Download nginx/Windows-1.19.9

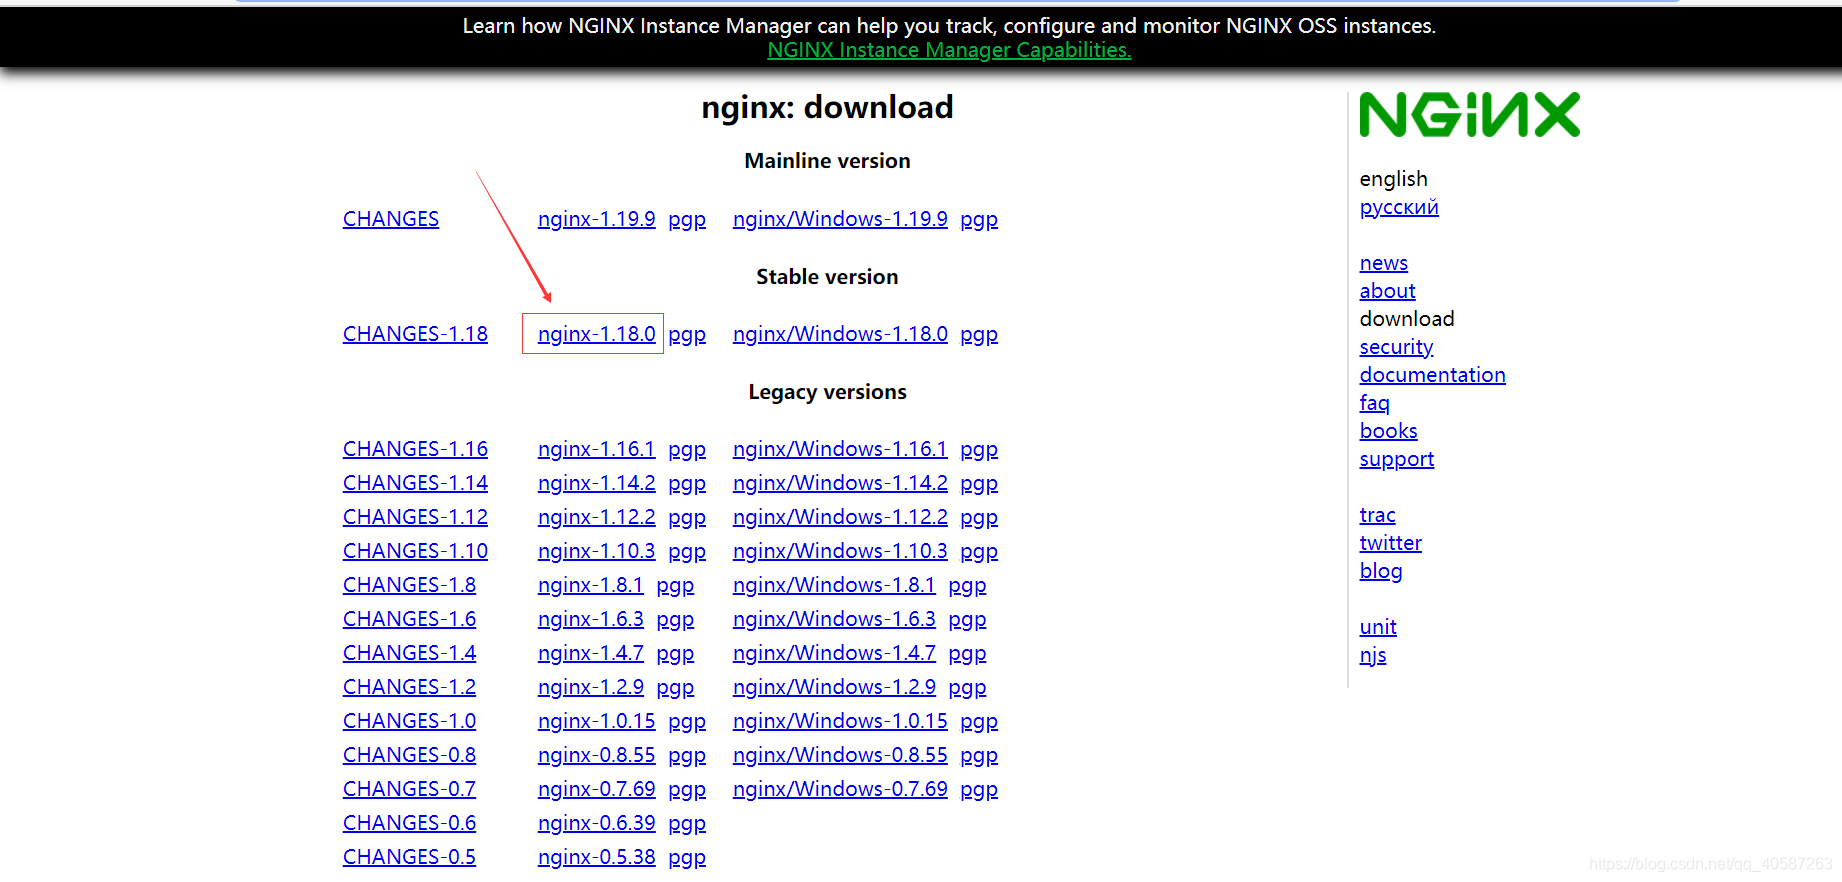click(x=840, y=219)
